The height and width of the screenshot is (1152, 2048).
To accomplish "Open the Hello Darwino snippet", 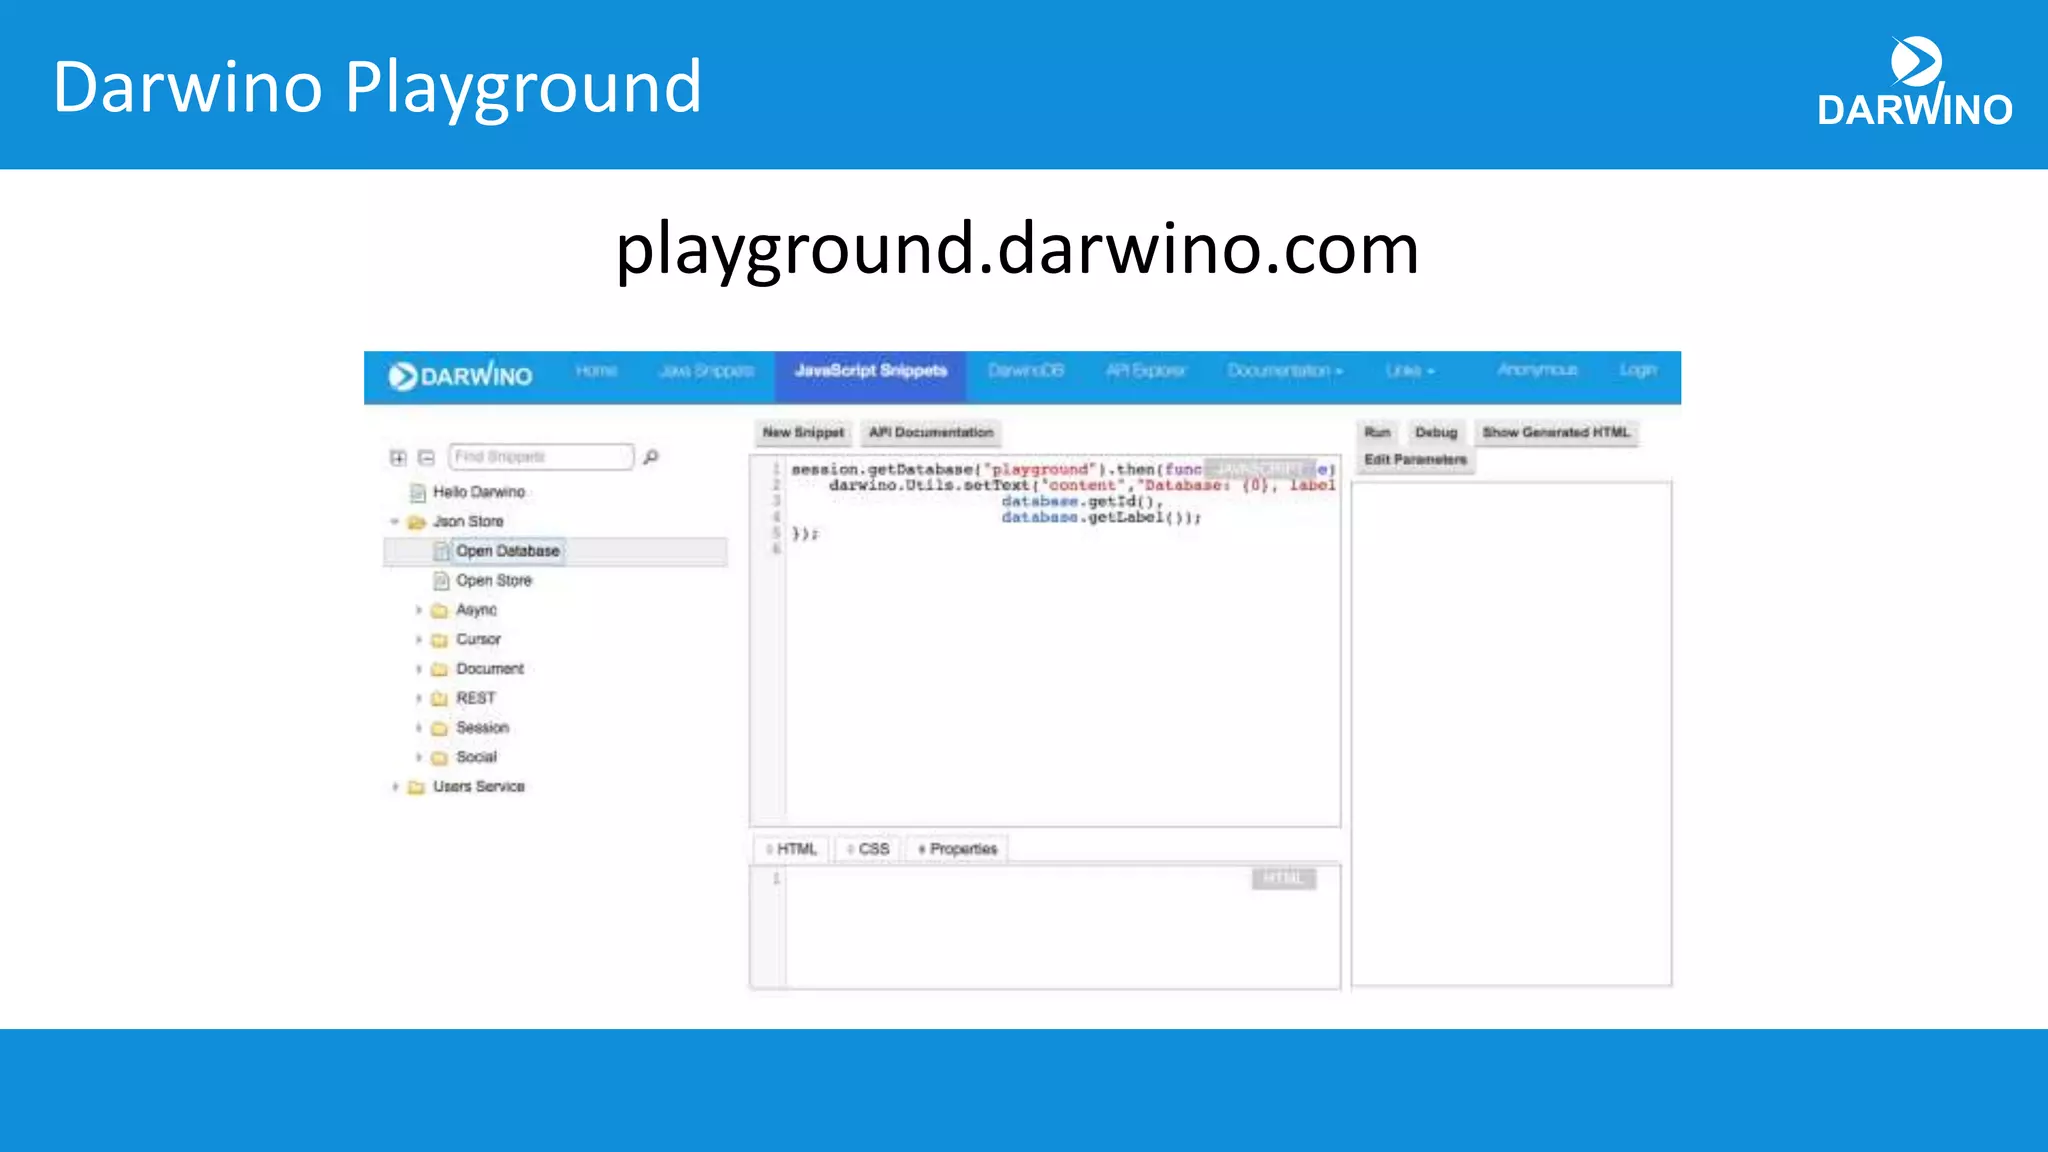I will (479, 492).
